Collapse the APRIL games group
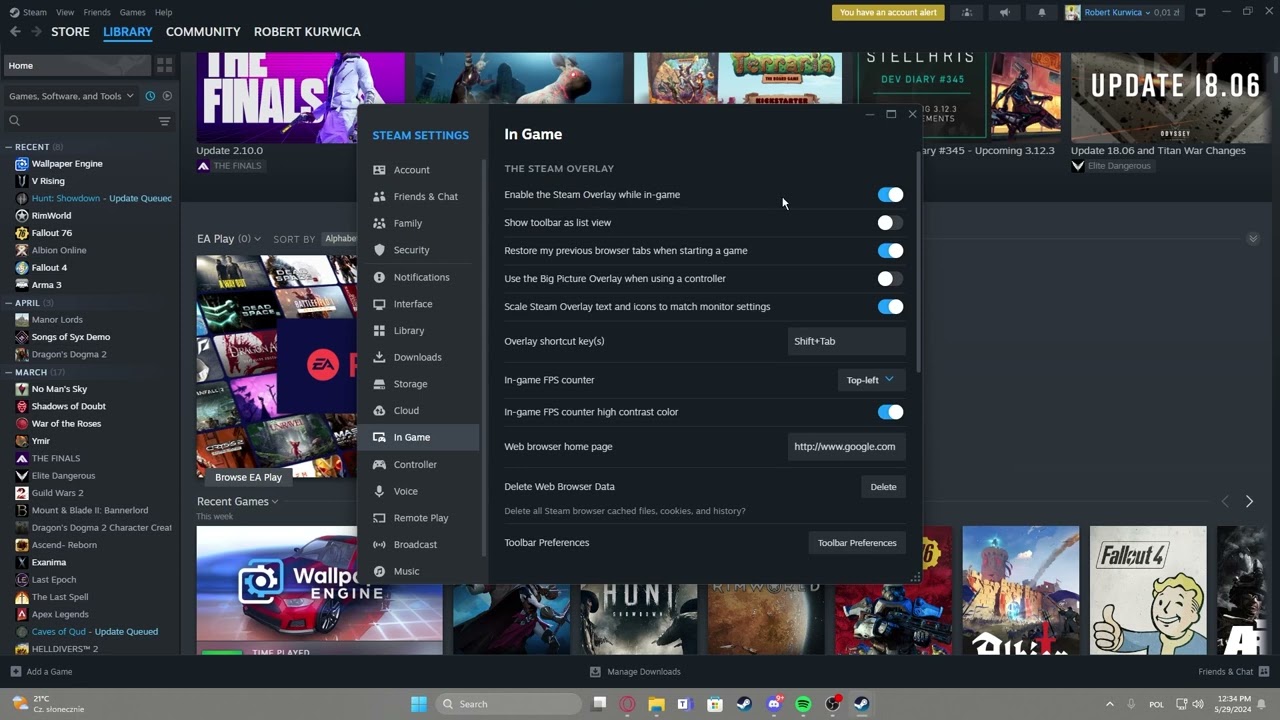This screenshot has width=1280, height=720. click(x=9, y=303)
